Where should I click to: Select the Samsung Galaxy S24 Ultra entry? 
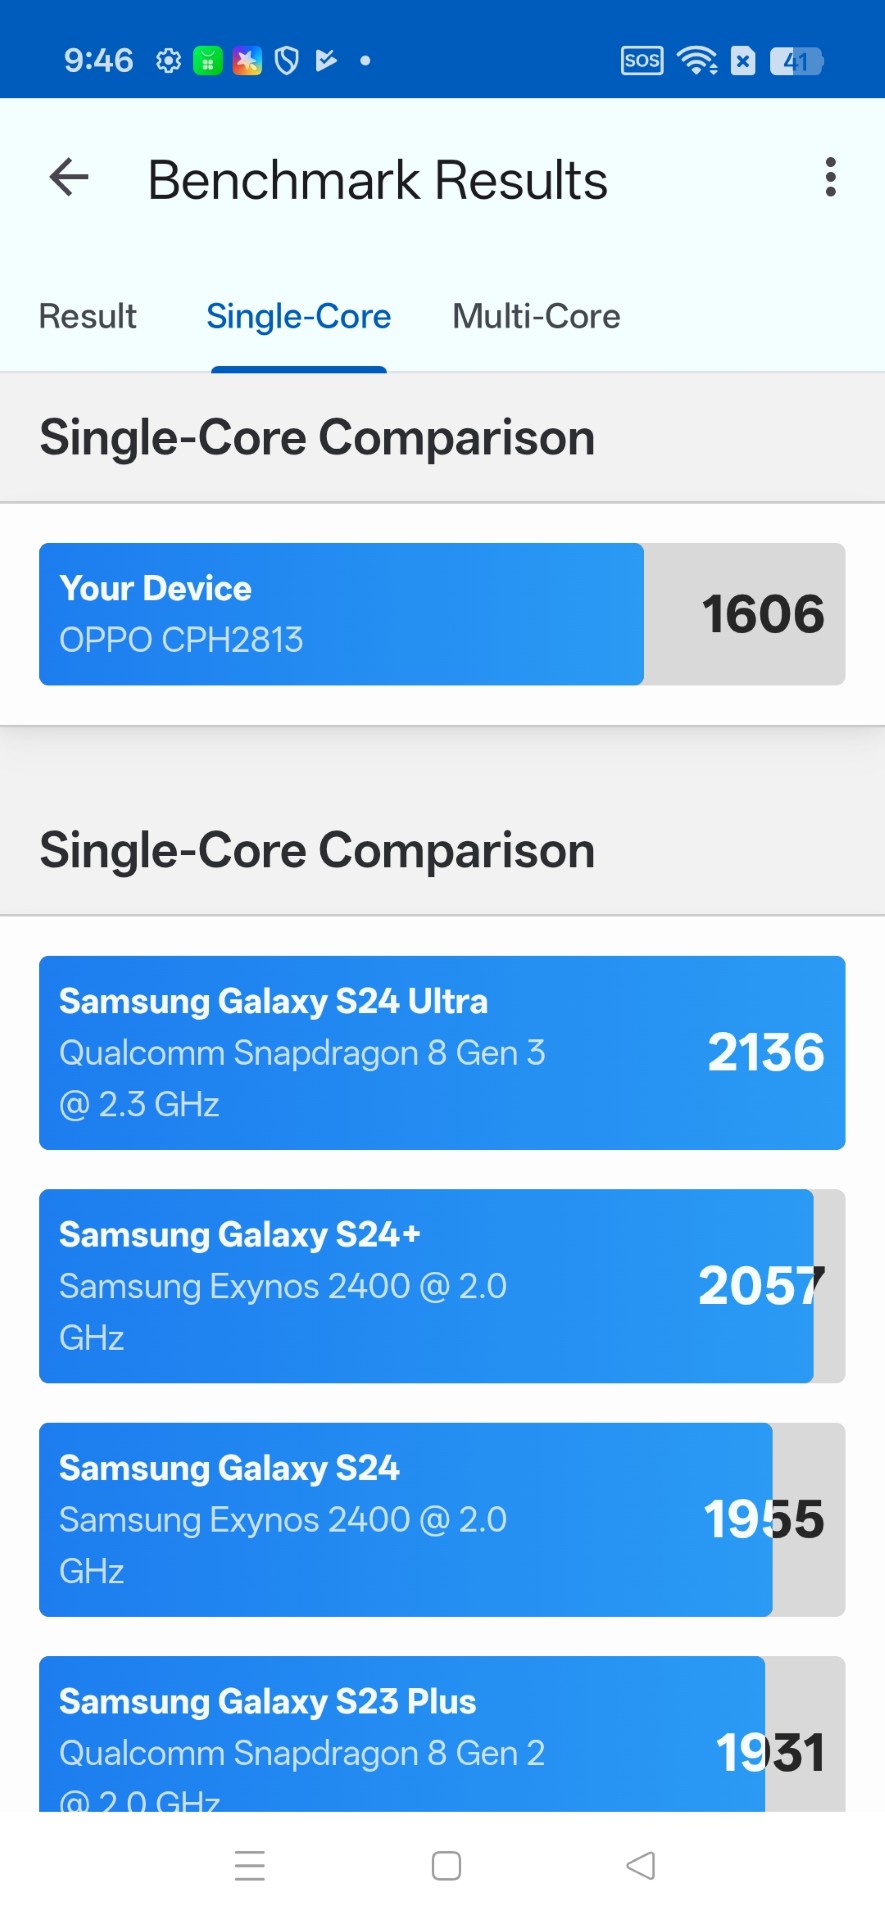[x=442, y=1053]
